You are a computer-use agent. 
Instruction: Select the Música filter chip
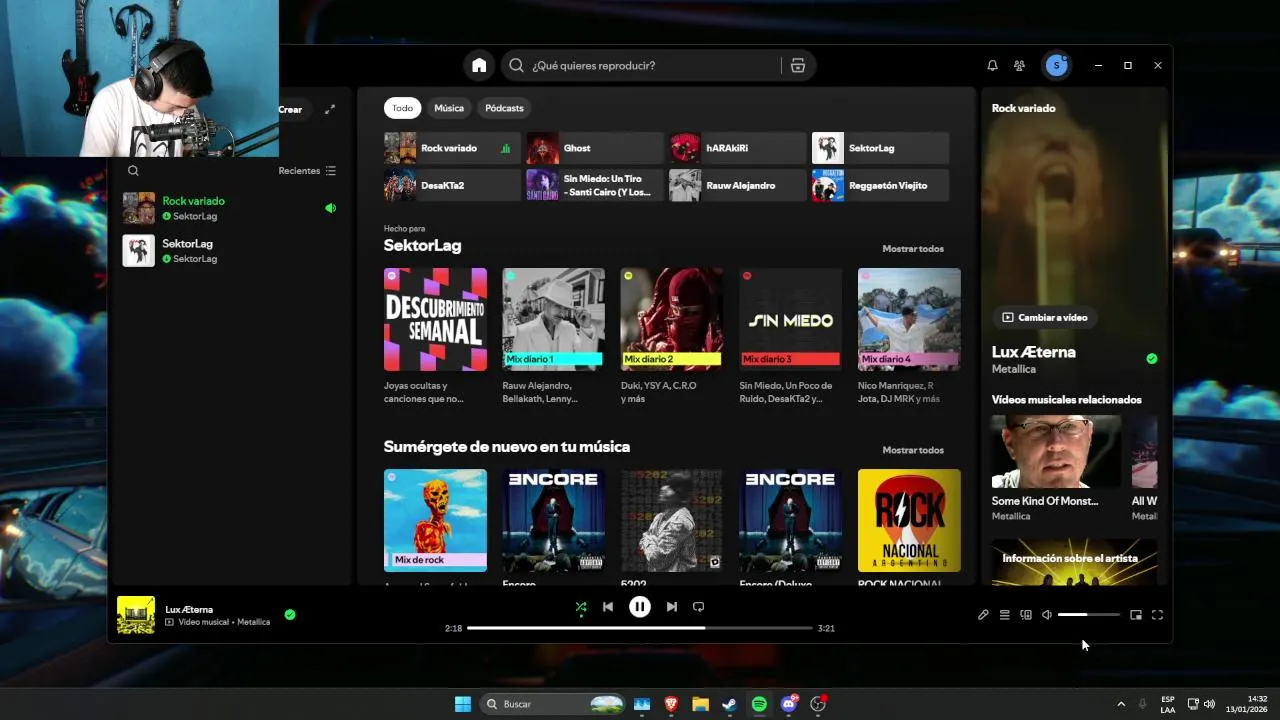tap(449, 108)
